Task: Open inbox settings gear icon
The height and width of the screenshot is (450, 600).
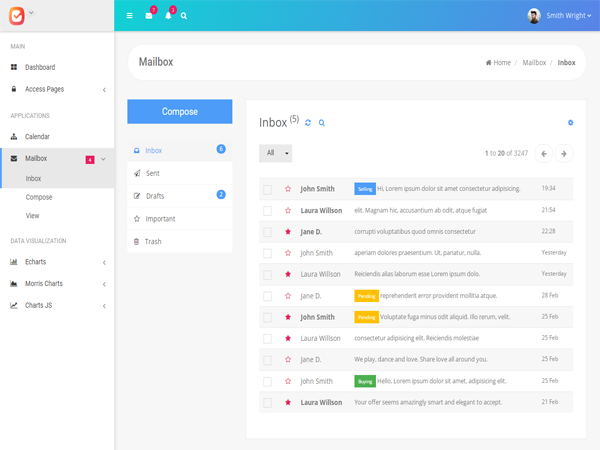Action: pyautogui.click(x=570, y=123)
